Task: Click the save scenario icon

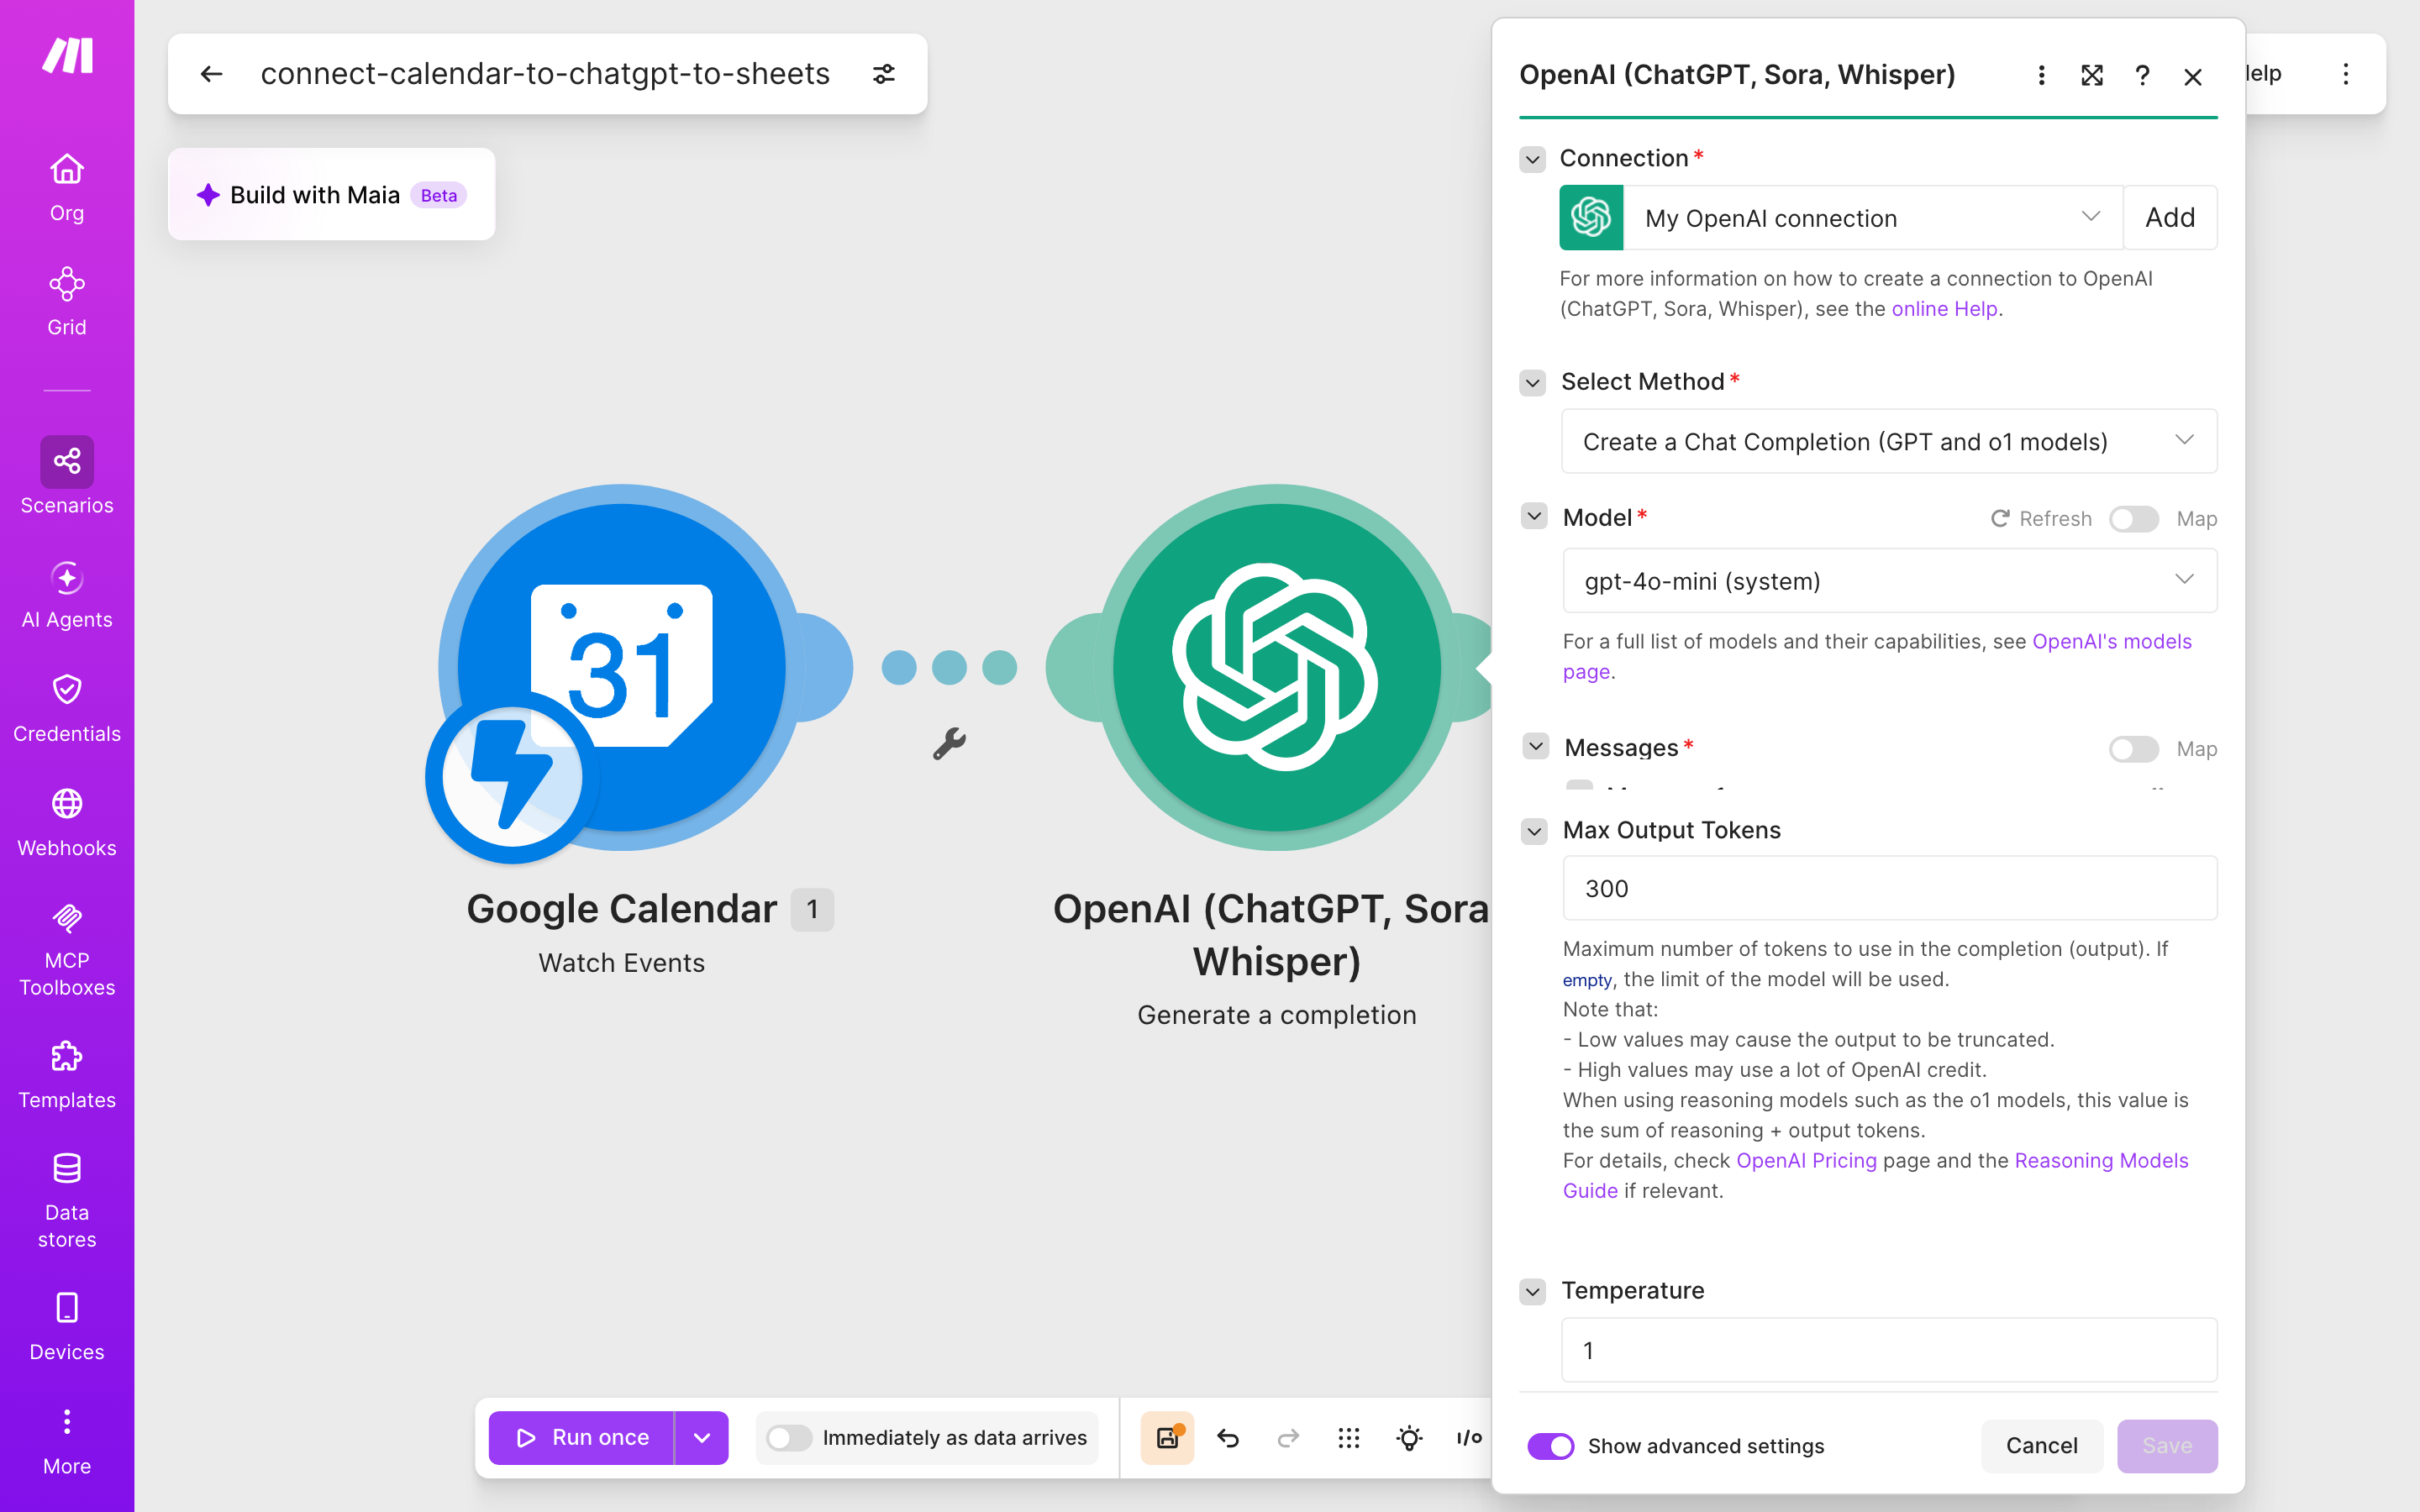Action: click(x=1167, y=1438)
